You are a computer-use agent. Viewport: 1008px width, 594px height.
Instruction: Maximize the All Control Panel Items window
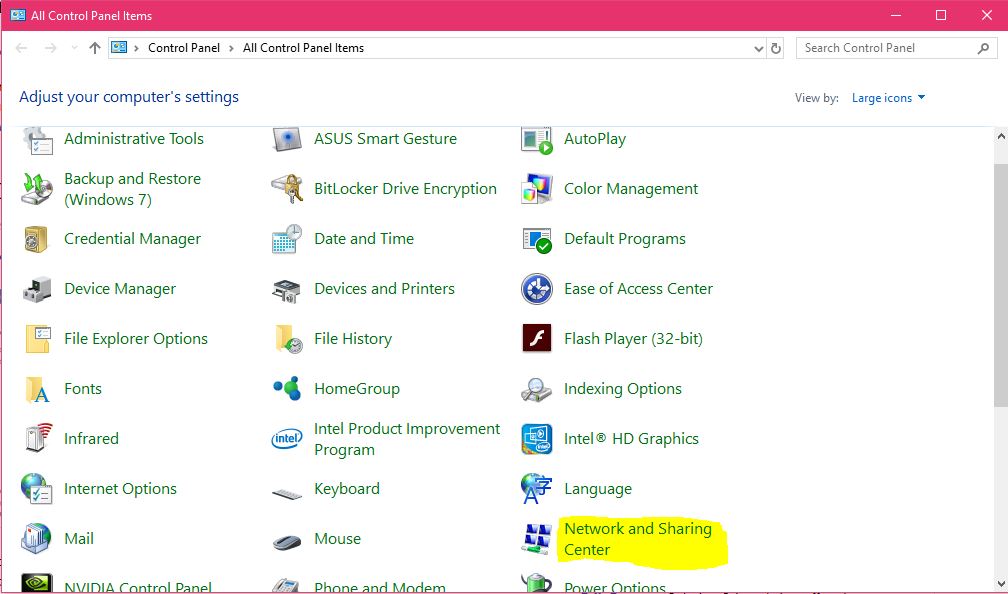[940, 15]
